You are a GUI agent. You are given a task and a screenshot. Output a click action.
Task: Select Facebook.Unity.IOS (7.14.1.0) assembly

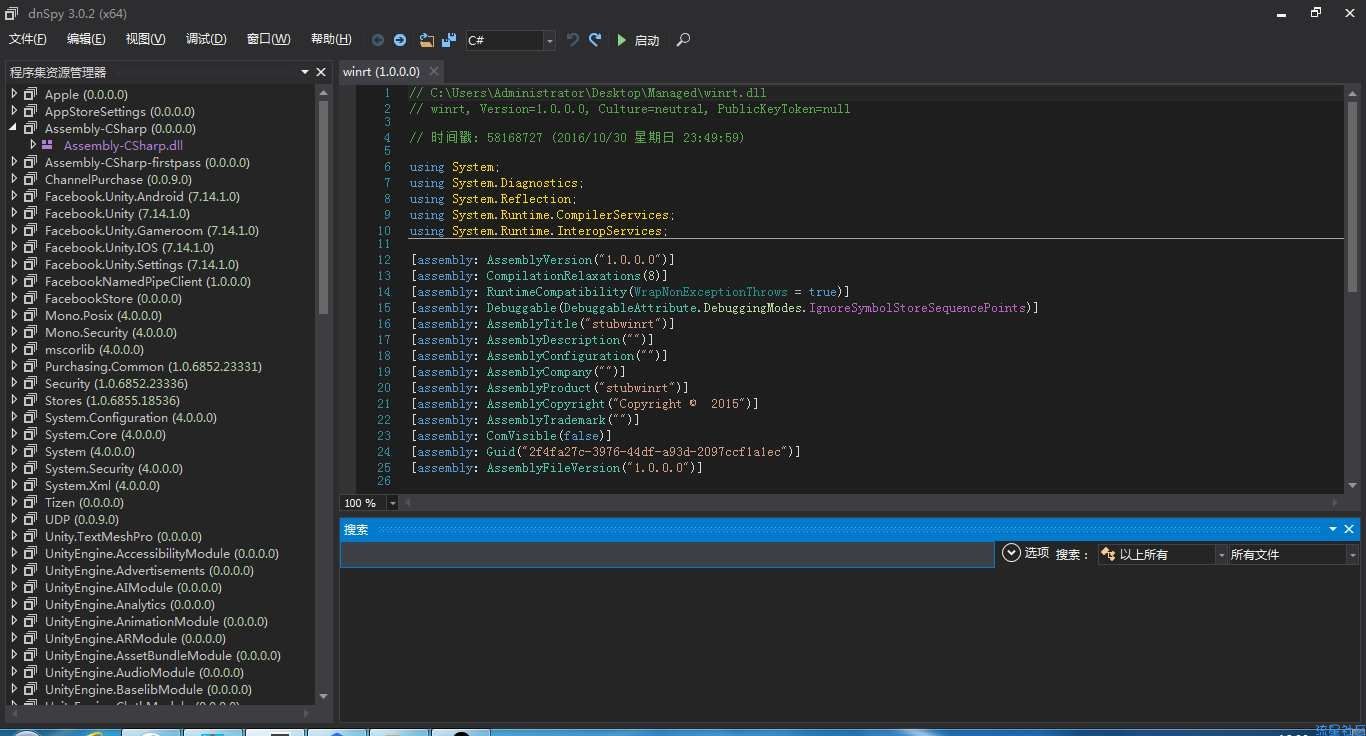click(x=129, y=247)
